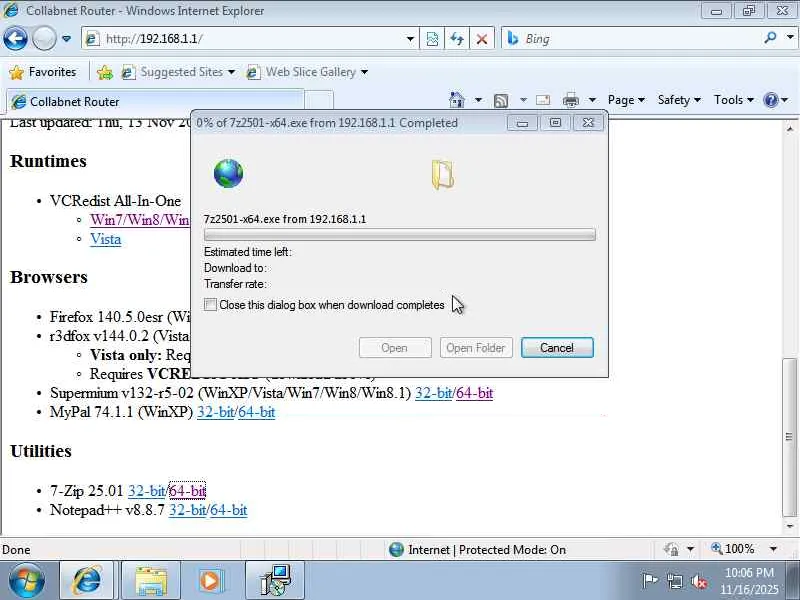This screenshot has height=600, width=800.
Task: Click Notepad++ 64-bit download link
Action: click(229, 510)
